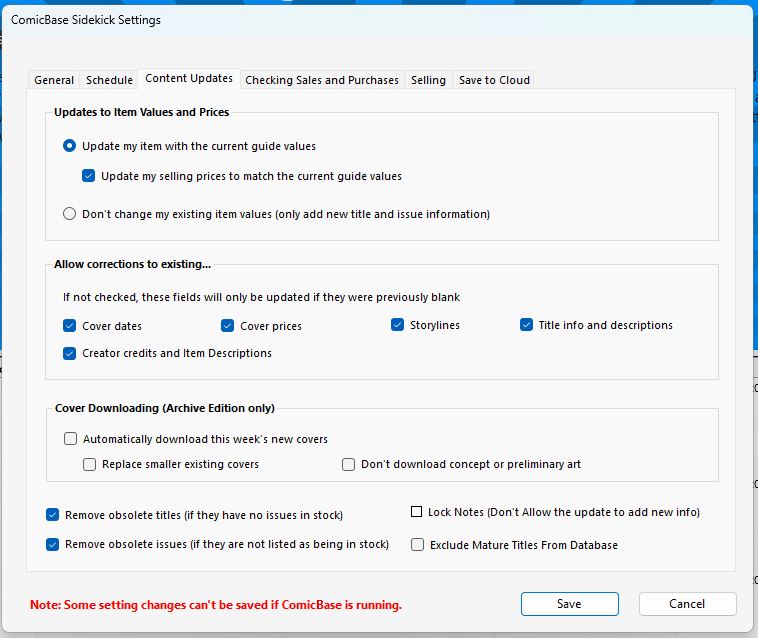Image resolution: width=758 pixels, height=638 pixels.
Task: Click the 'Allow corrections to existing...' heading
Action: [x=132, y=264]
